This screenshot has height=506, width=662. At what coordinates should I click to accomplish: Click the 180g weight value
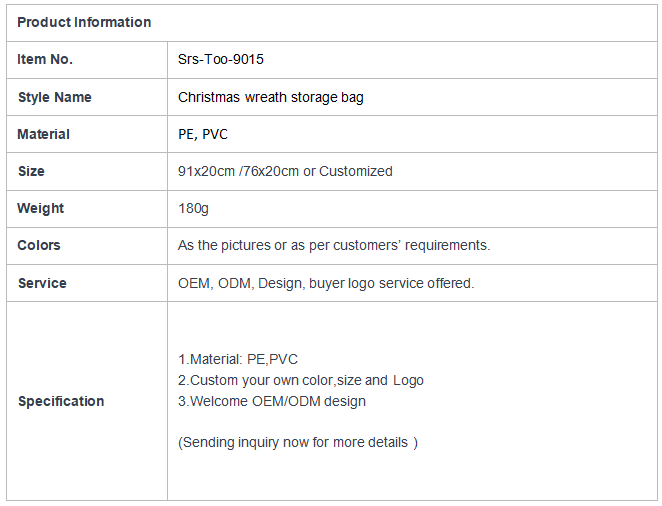tap(193, 208)
